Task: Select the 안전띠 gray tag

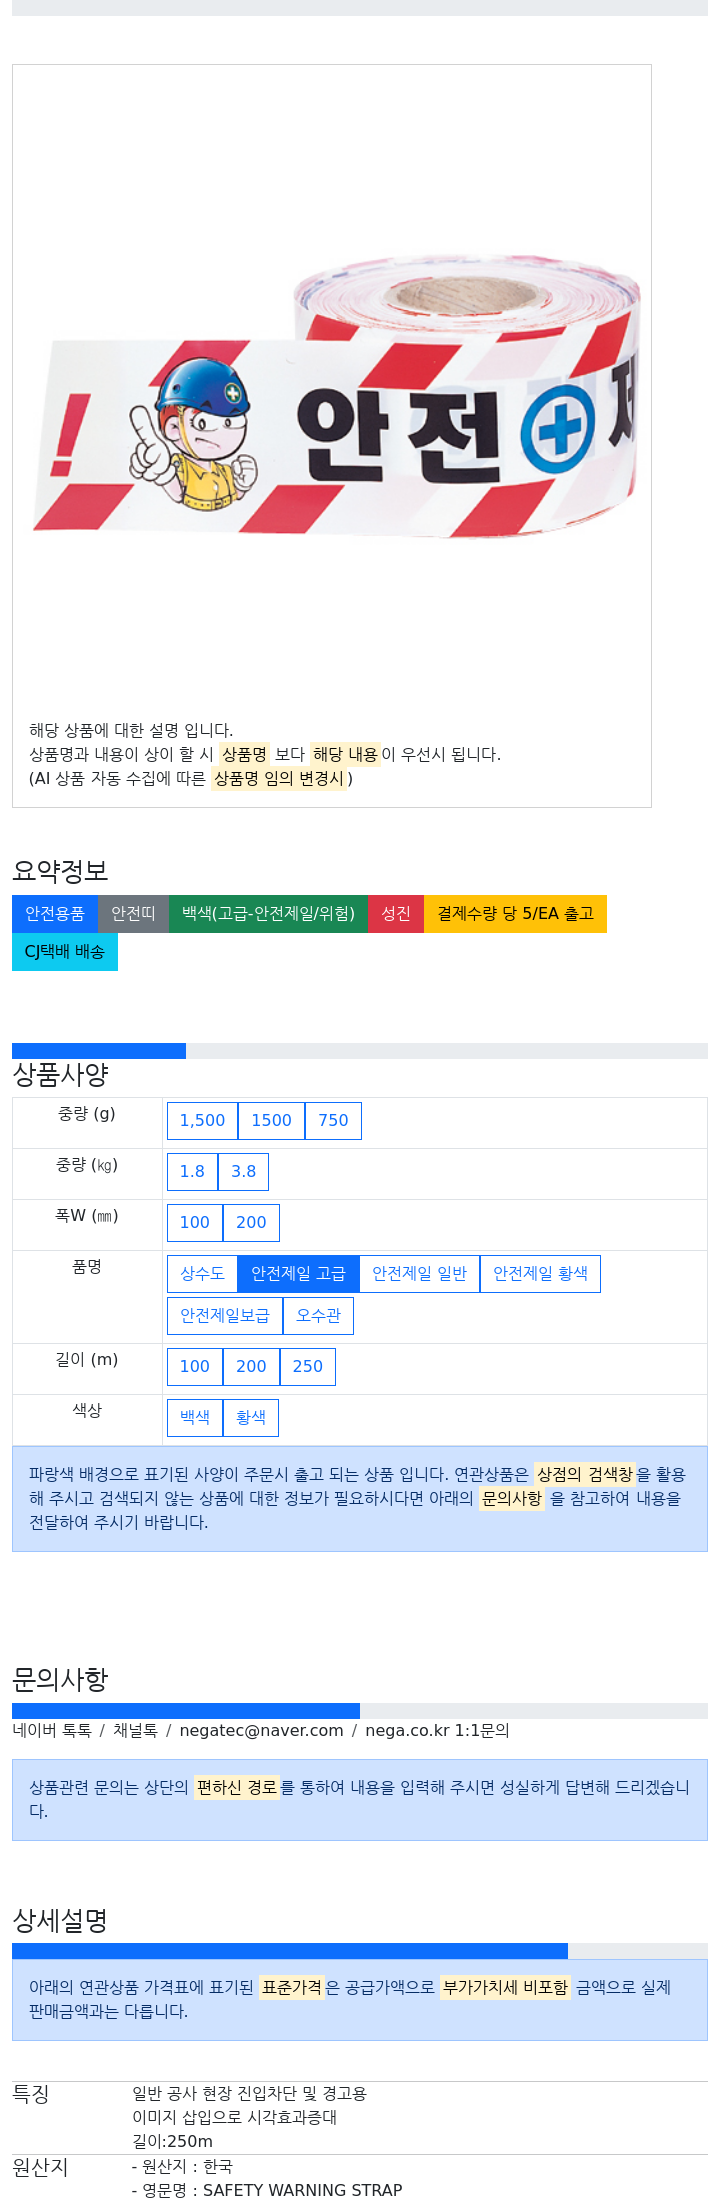Action: click(133, 914)
